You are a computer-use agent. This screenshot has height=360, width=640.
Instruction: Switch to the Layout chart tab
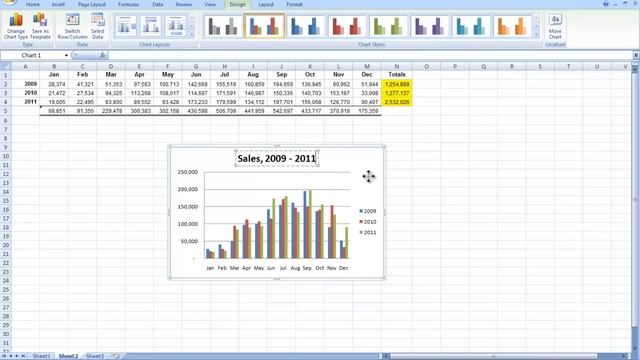coord(266,4)
